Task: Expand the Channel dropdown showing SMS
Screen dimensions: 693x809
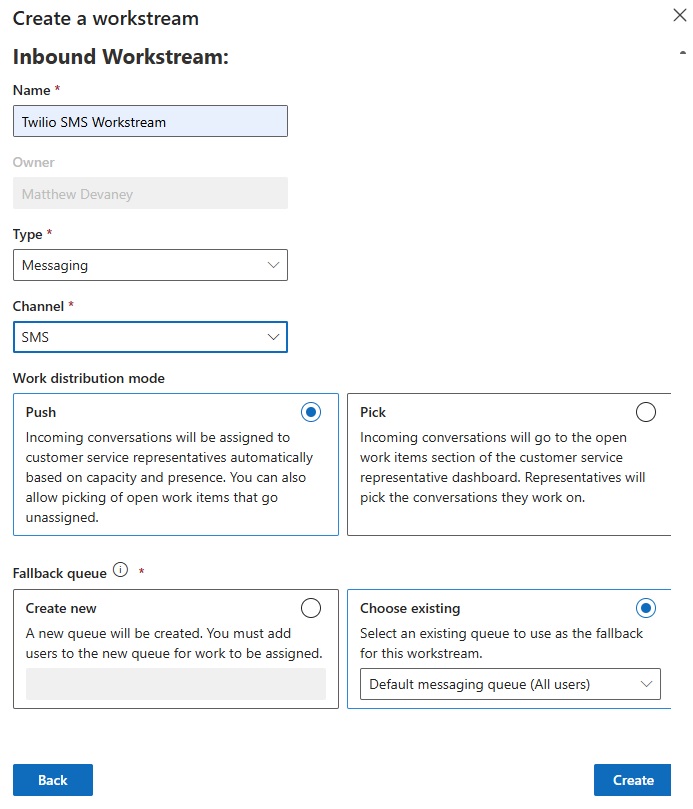Action: tap(150, 337)
